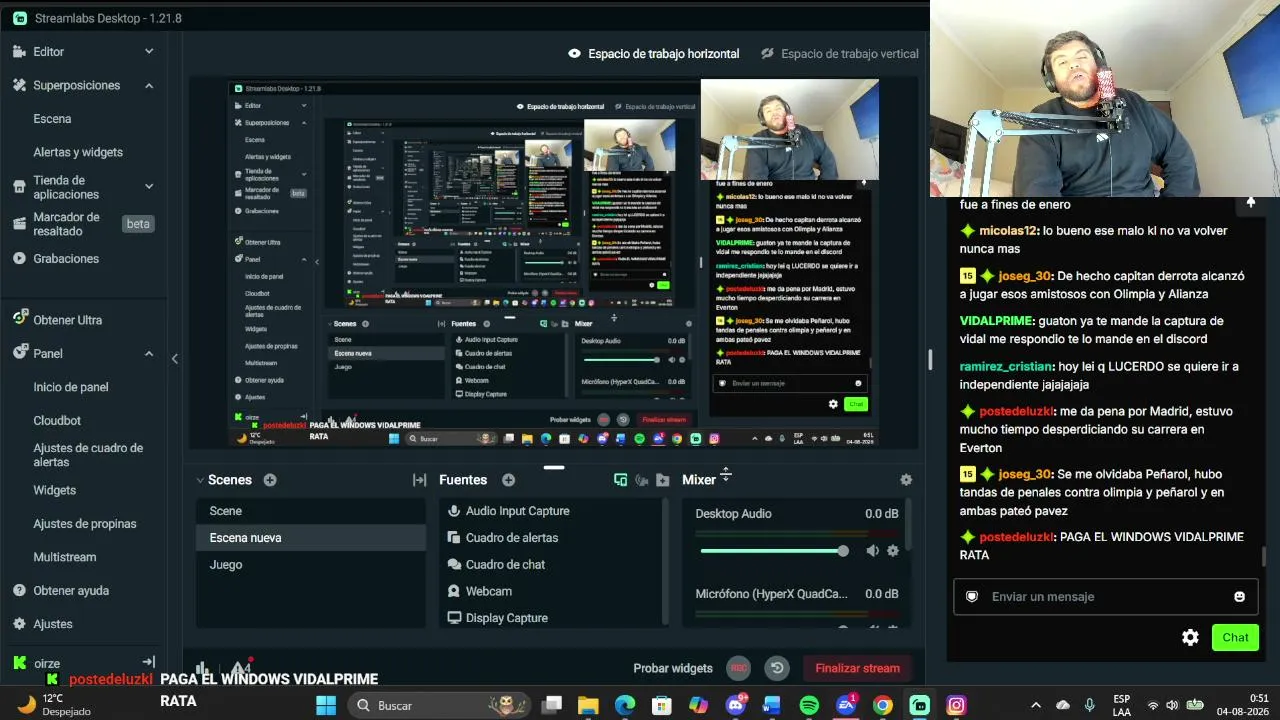The height and width of the screenshot is (720, 1280).
Task: Click the Superposiciones icon in sidebar
Action: pos(19,85)
